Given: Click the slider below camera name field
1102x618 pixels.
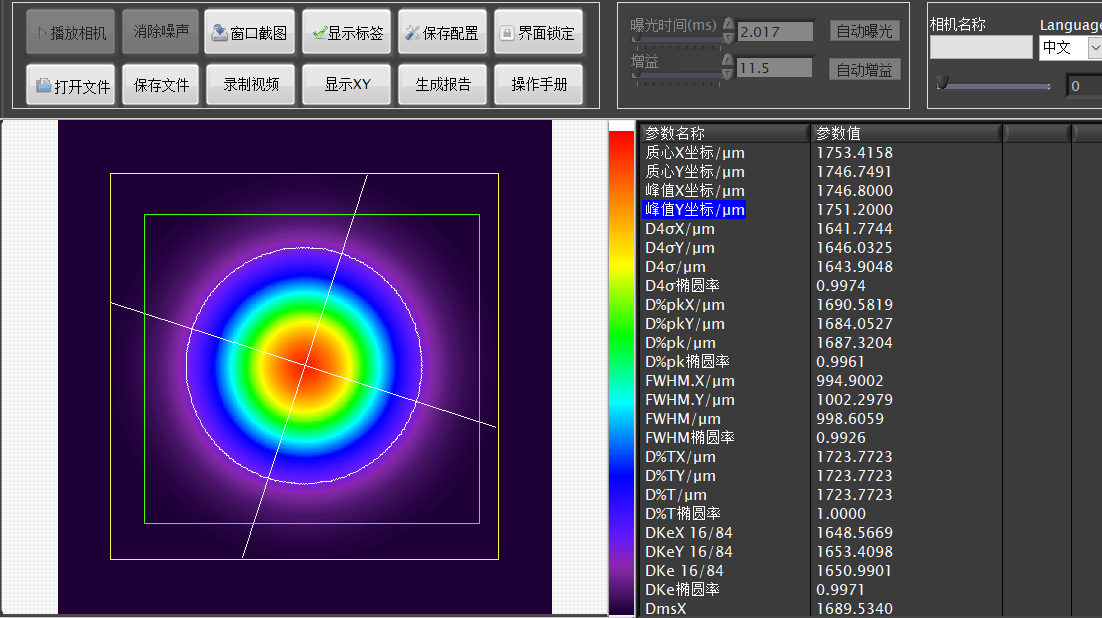Looking at the screenshot, I should [993, 86].
